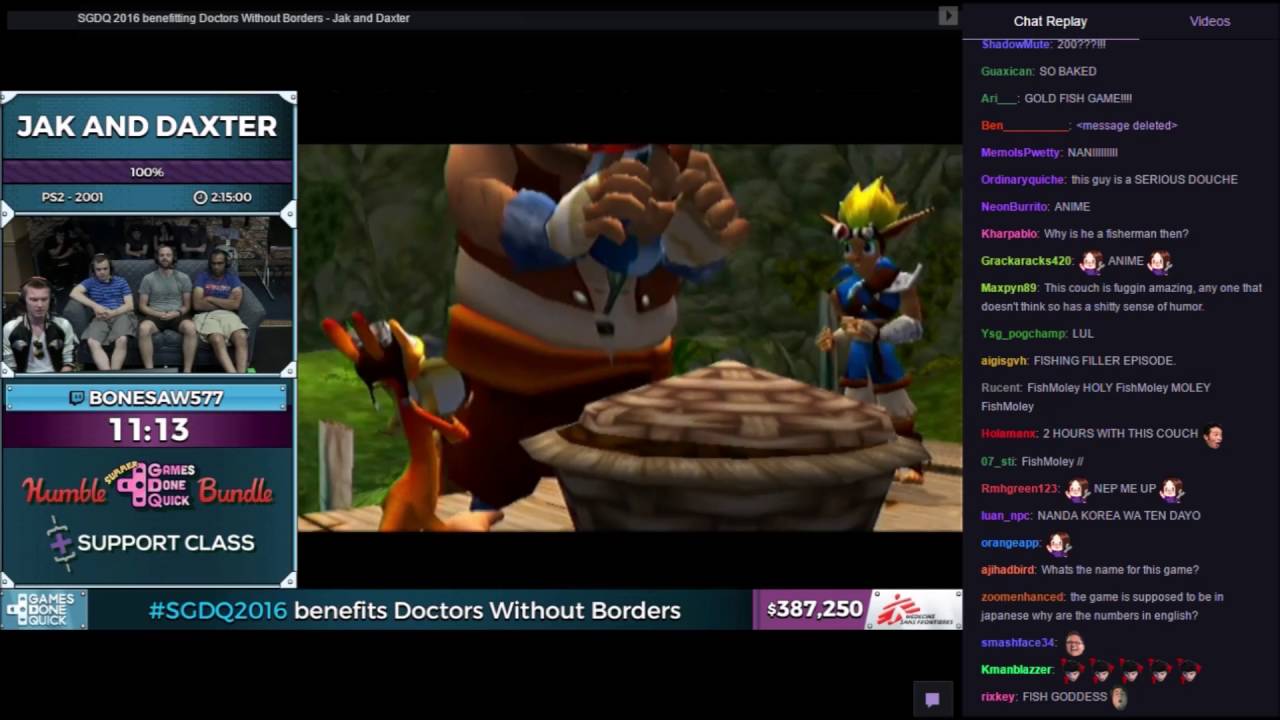The width and height of the screenshot is (1280, 720).
Task: Click the smashface34 username in chat
Action: pos(1017,642)
